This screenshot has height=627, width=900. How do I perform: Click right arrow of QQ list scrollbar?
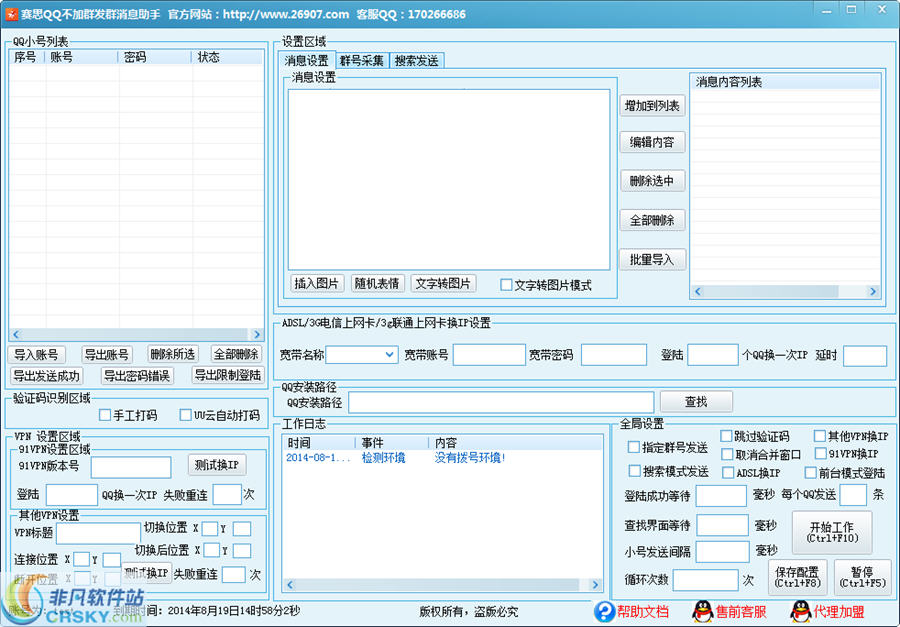(257, 334)
